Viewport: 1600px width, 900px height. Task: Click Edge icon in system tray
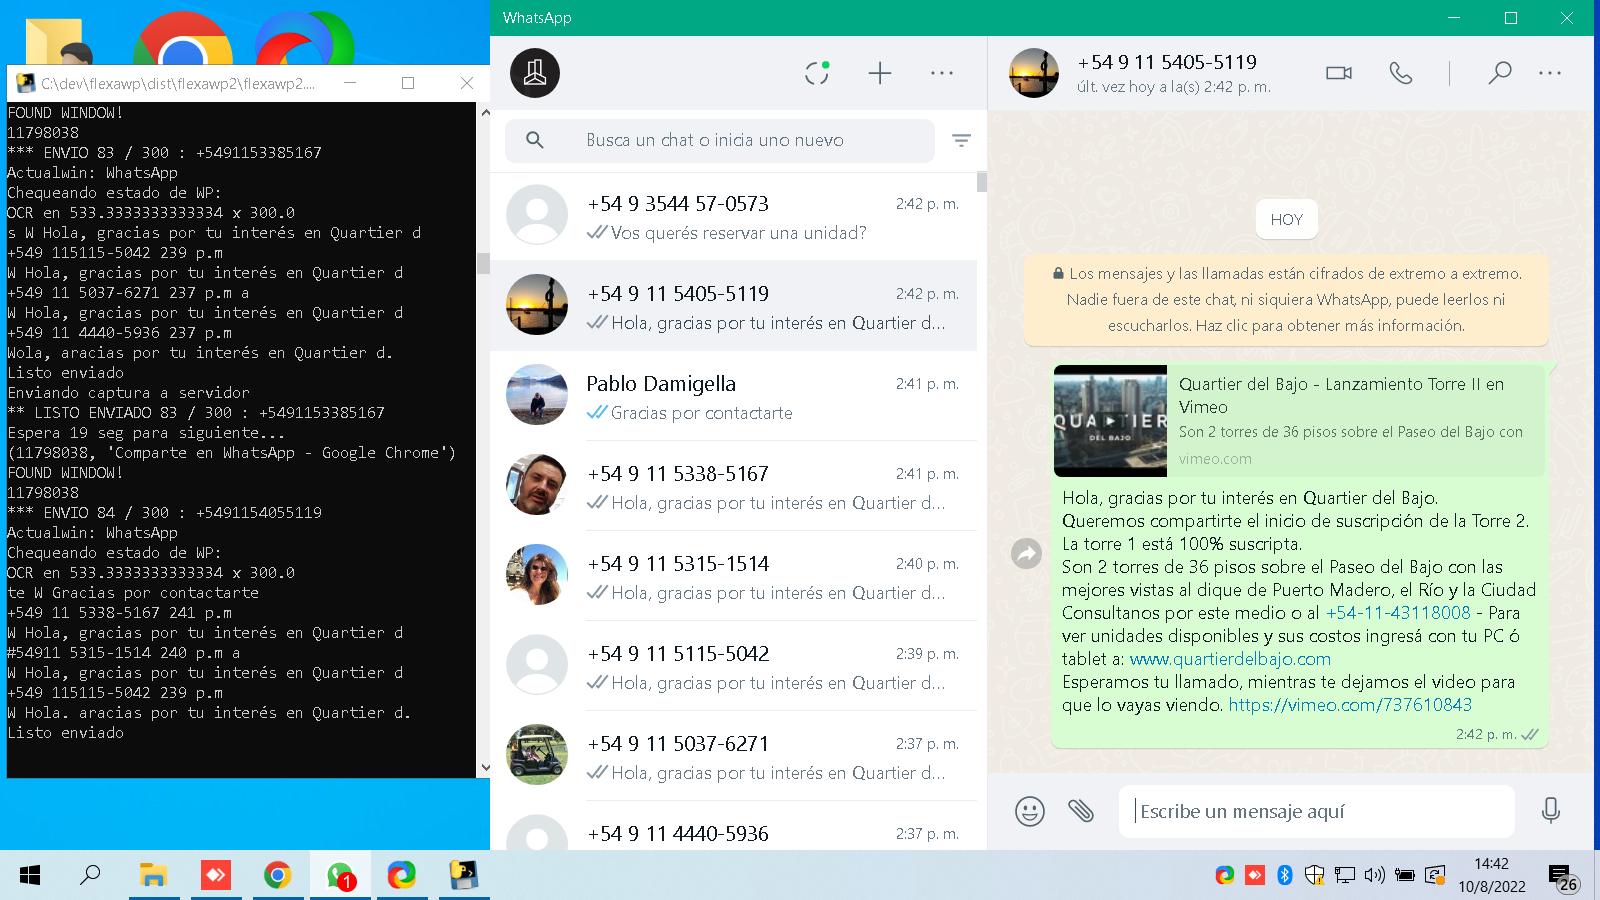point(1225,876)
